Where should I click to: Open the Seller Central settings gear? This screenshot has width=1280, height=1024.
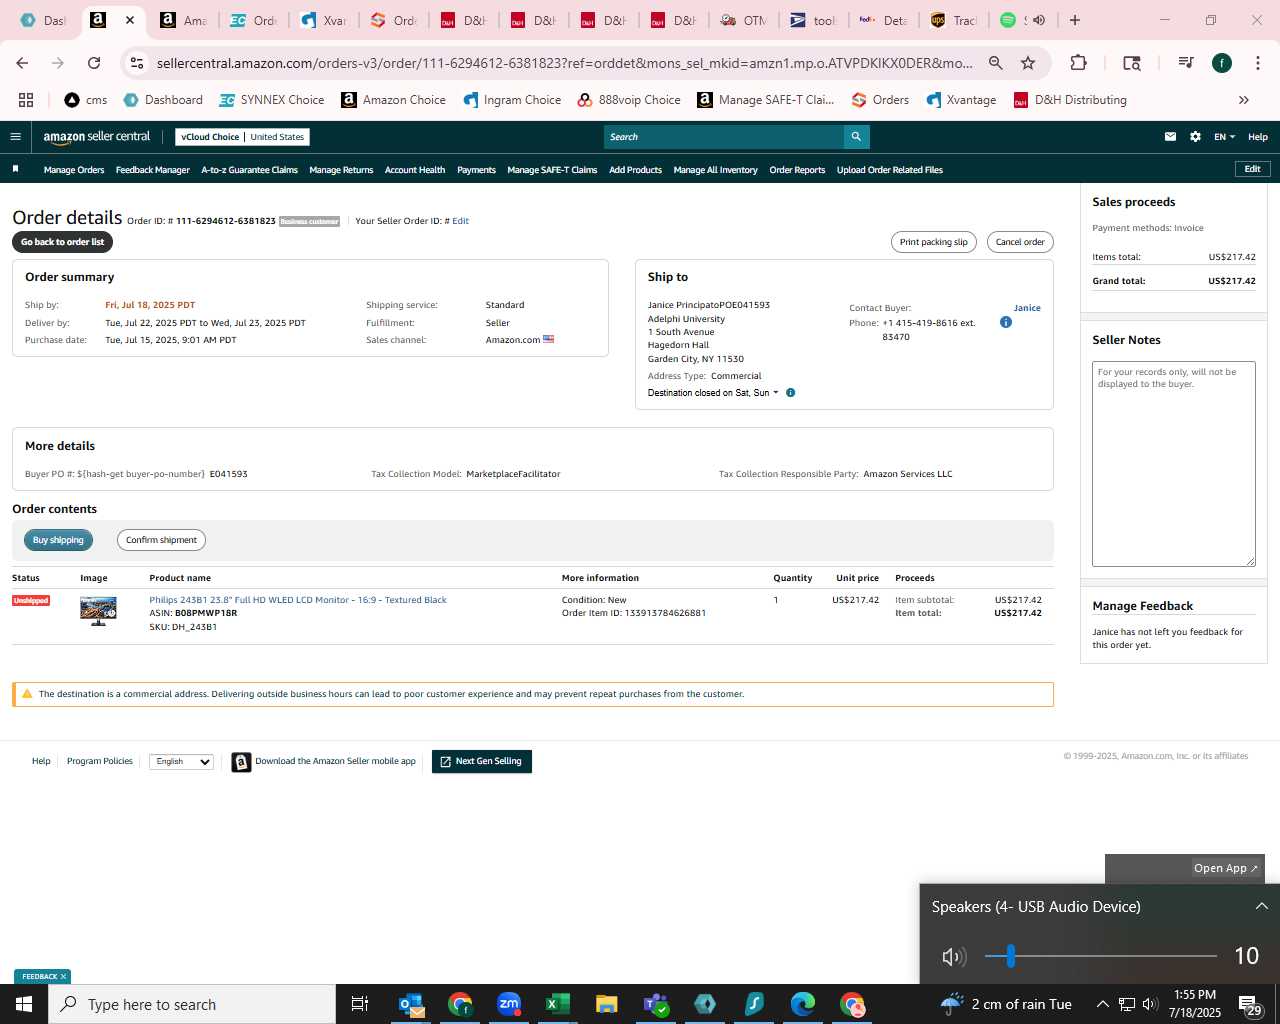[x=1195, y=137]
